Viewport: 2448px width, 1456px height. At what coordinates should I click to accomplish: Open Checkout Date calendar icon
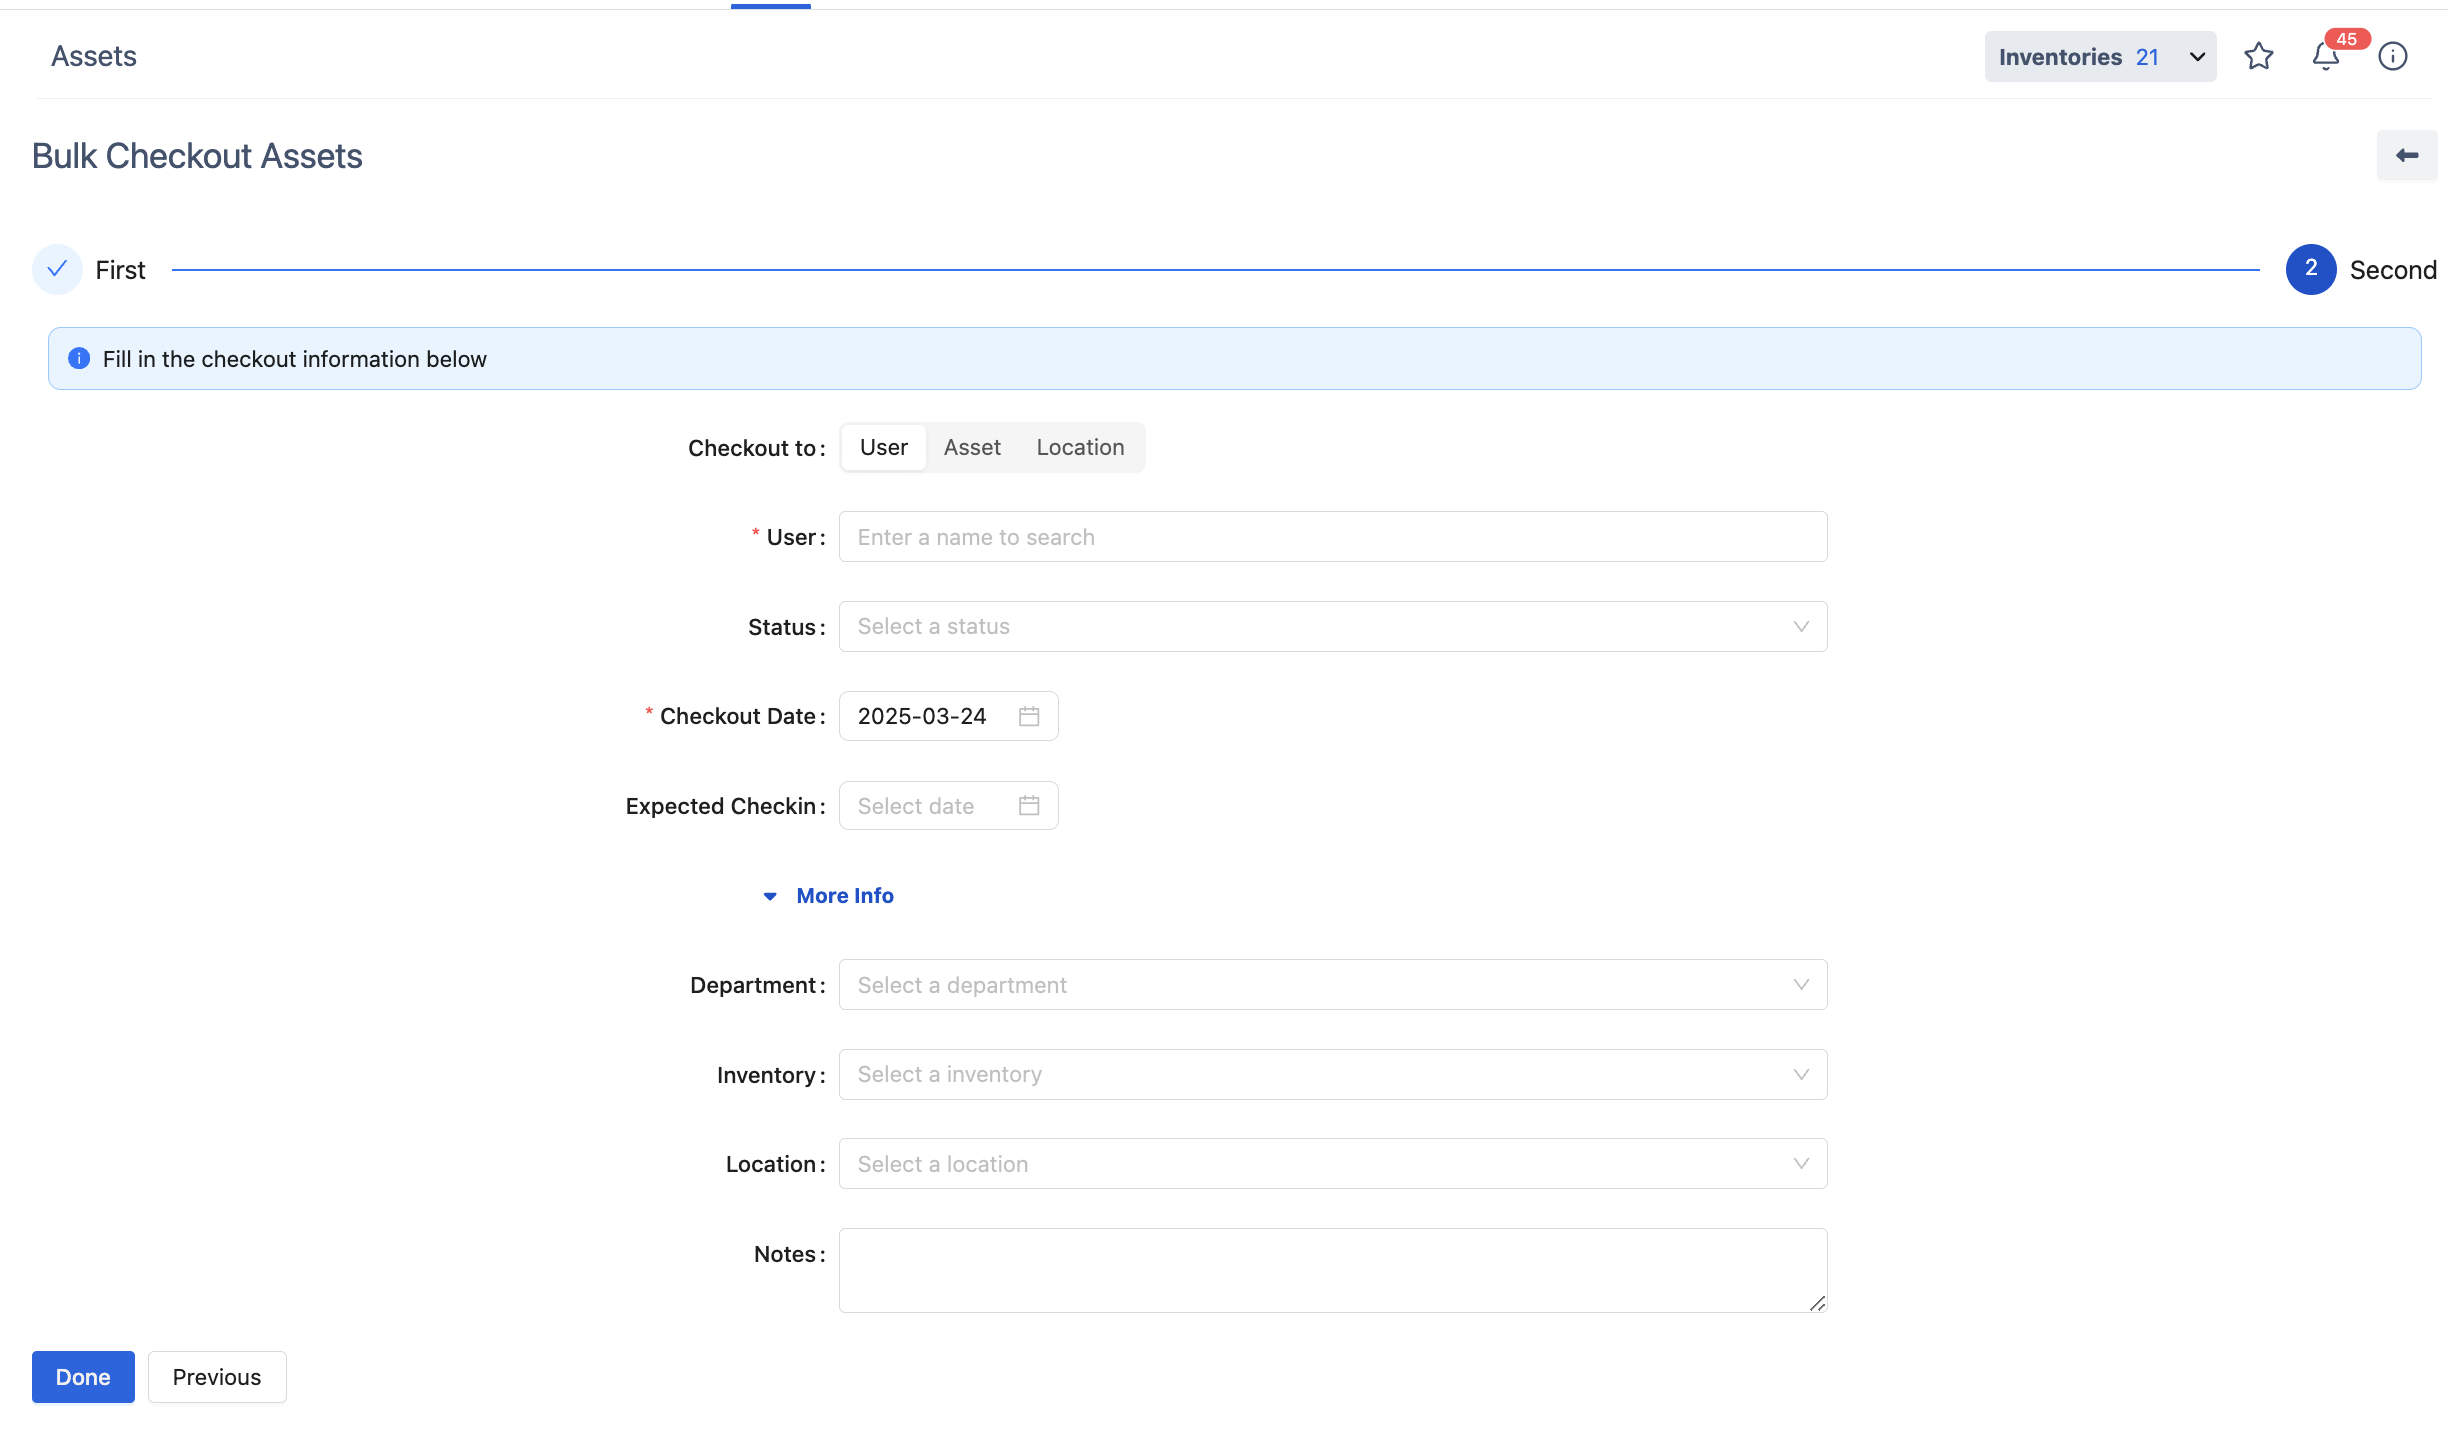point(1029,716)
